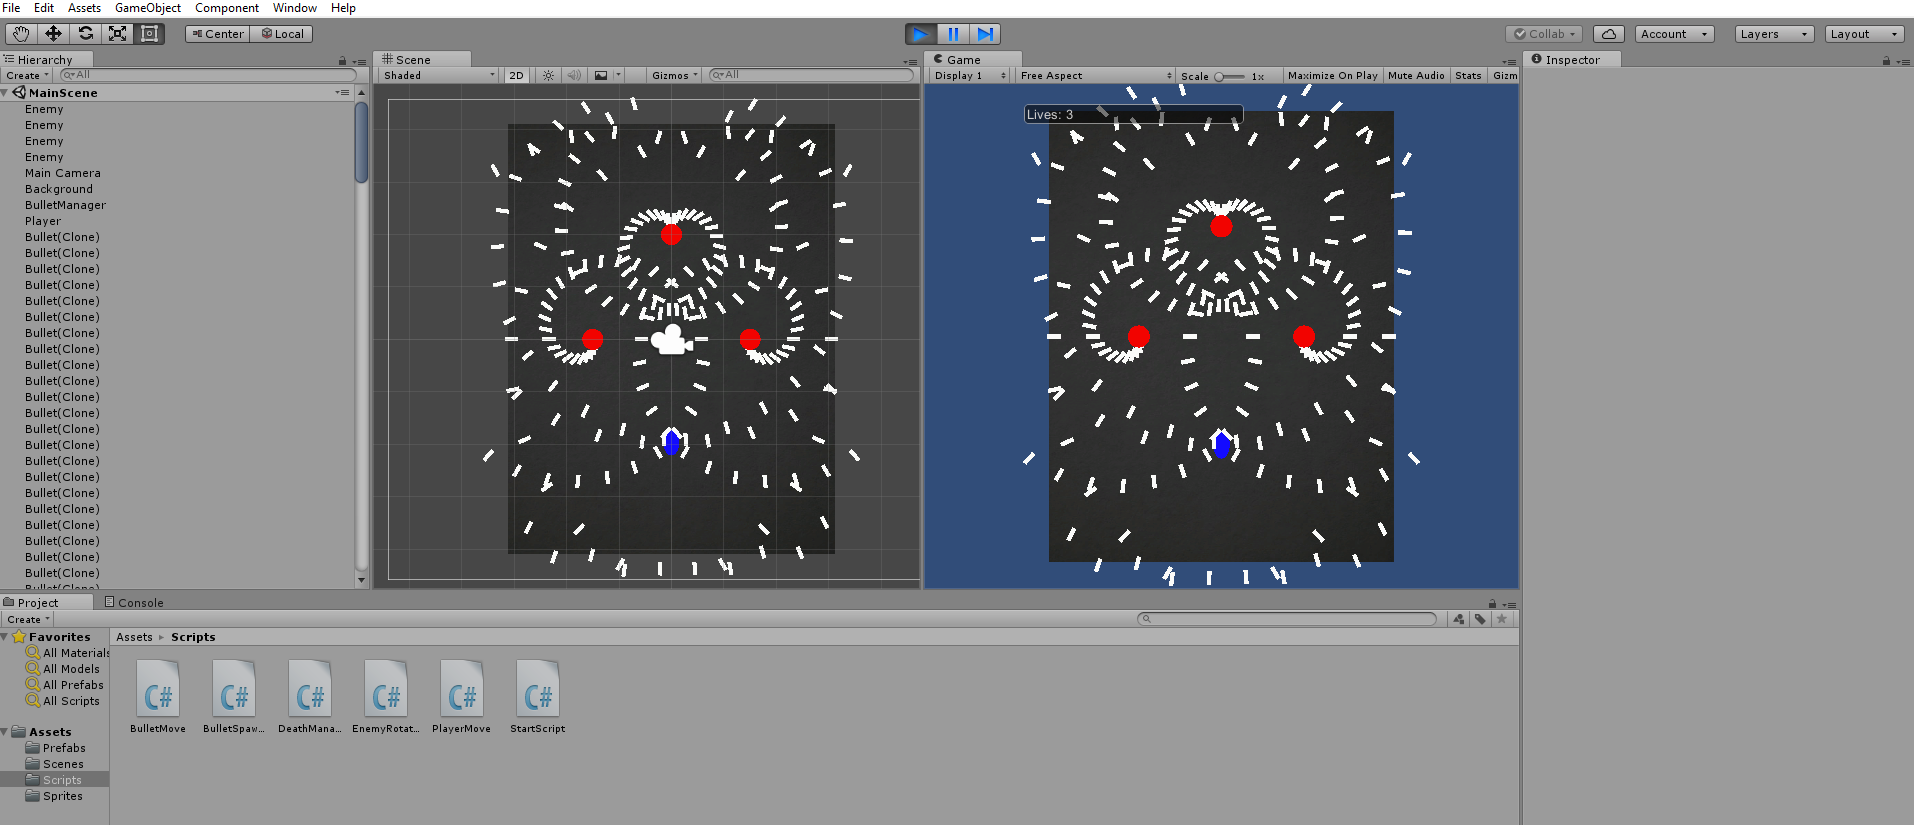
Task: Open MainScene options menu icon
Action: [343, 92]
